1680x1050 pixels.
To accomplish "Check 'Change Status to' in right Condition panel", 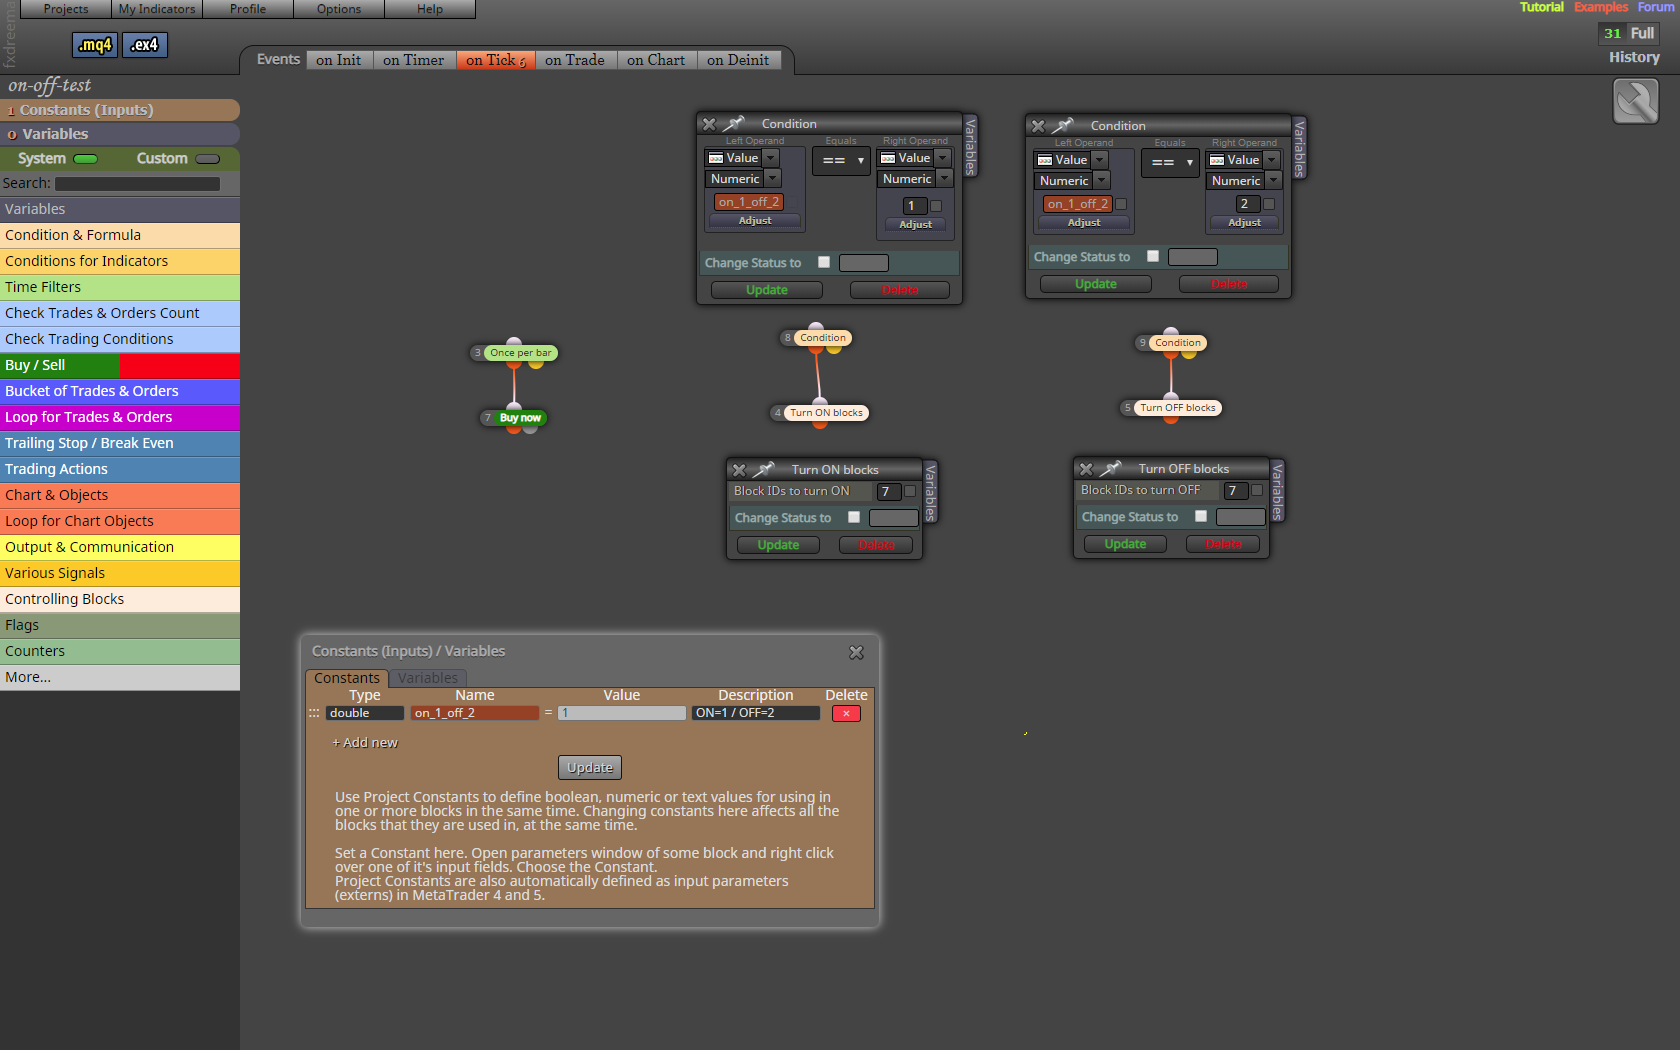I will coord(1153,256).
